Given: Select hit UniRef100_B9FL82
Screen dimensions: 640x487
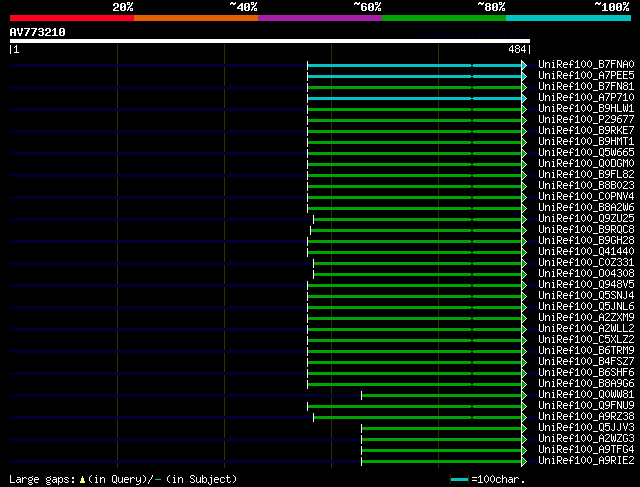Looking at the screenshot, I should click(586, 175).
